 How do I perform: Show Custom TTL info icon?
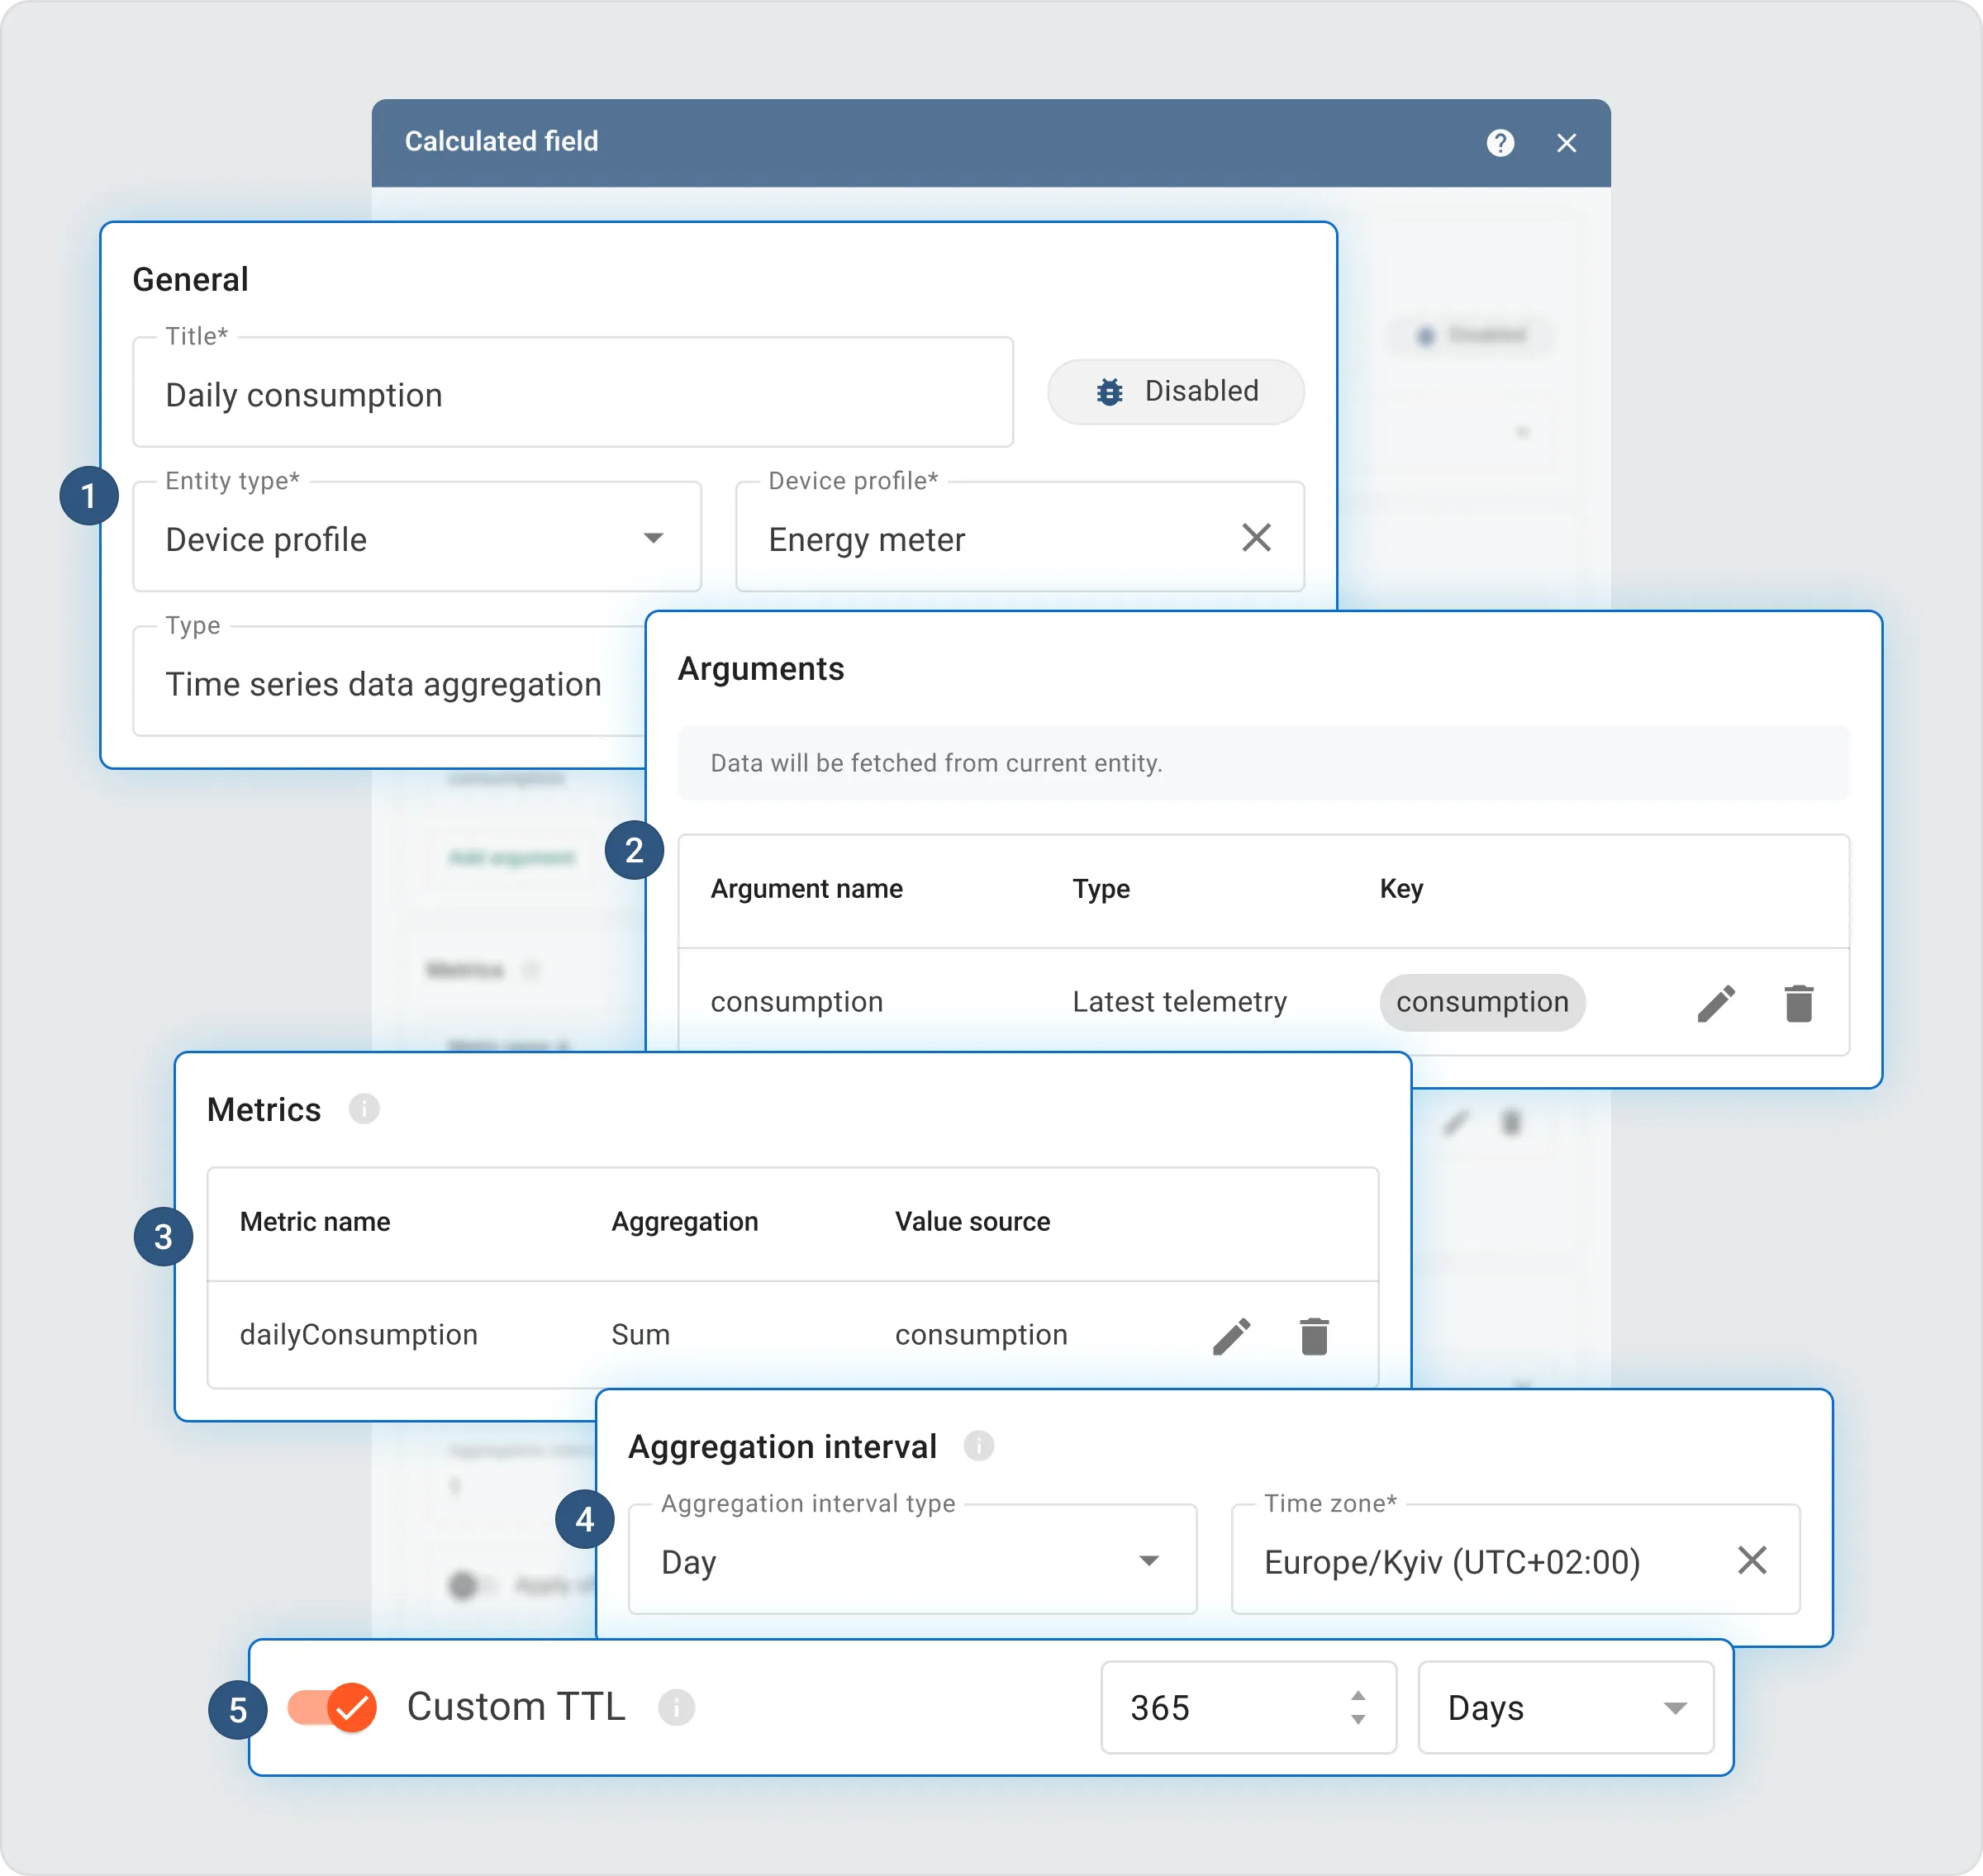[x=676, y=1707]
